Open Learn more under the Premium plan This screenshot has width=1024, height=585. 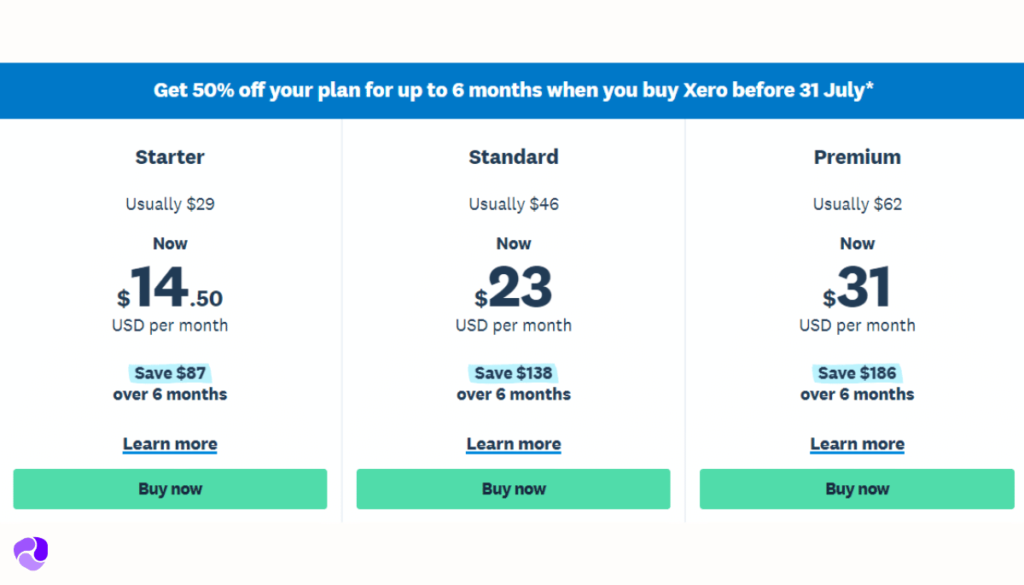tap(857, 443)
